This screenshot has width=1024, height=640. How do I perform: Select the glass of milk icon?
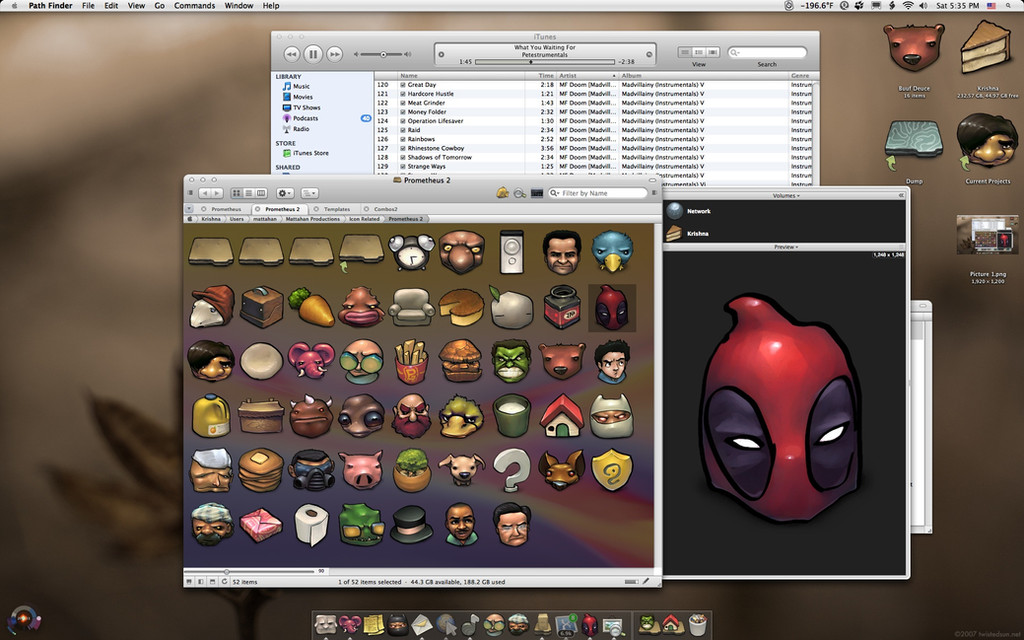pos(511,415)
